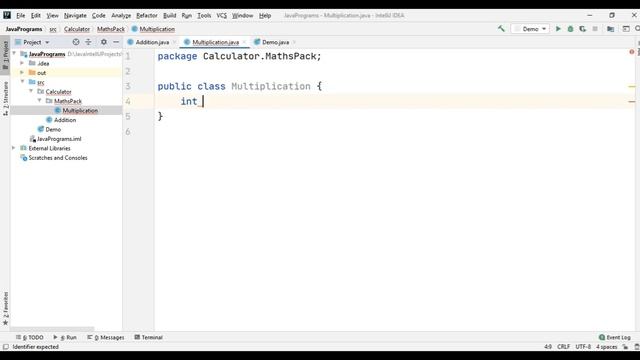Click the cursor position indicator in status bar

click(x=548, y=347)
